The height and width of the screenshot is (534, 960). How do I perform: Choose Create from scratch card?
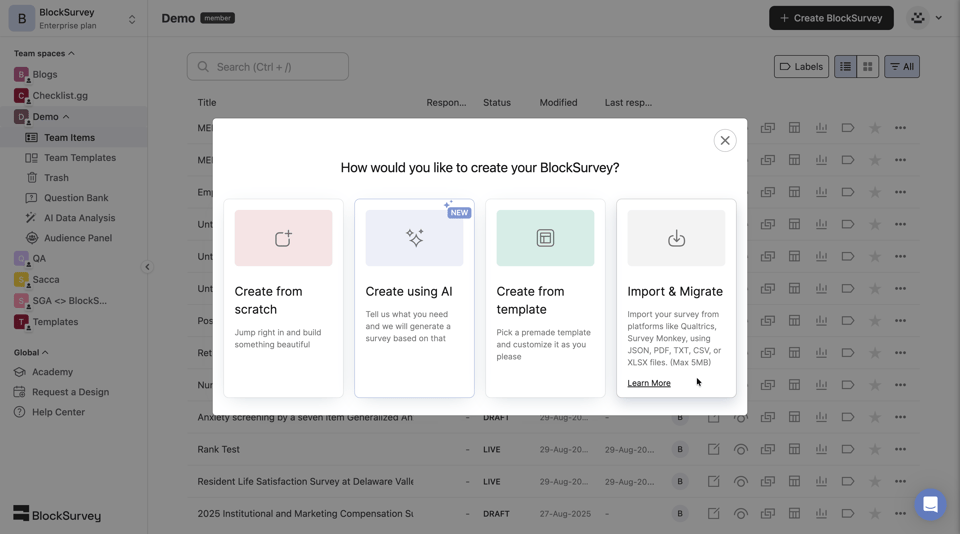(283, 298)
